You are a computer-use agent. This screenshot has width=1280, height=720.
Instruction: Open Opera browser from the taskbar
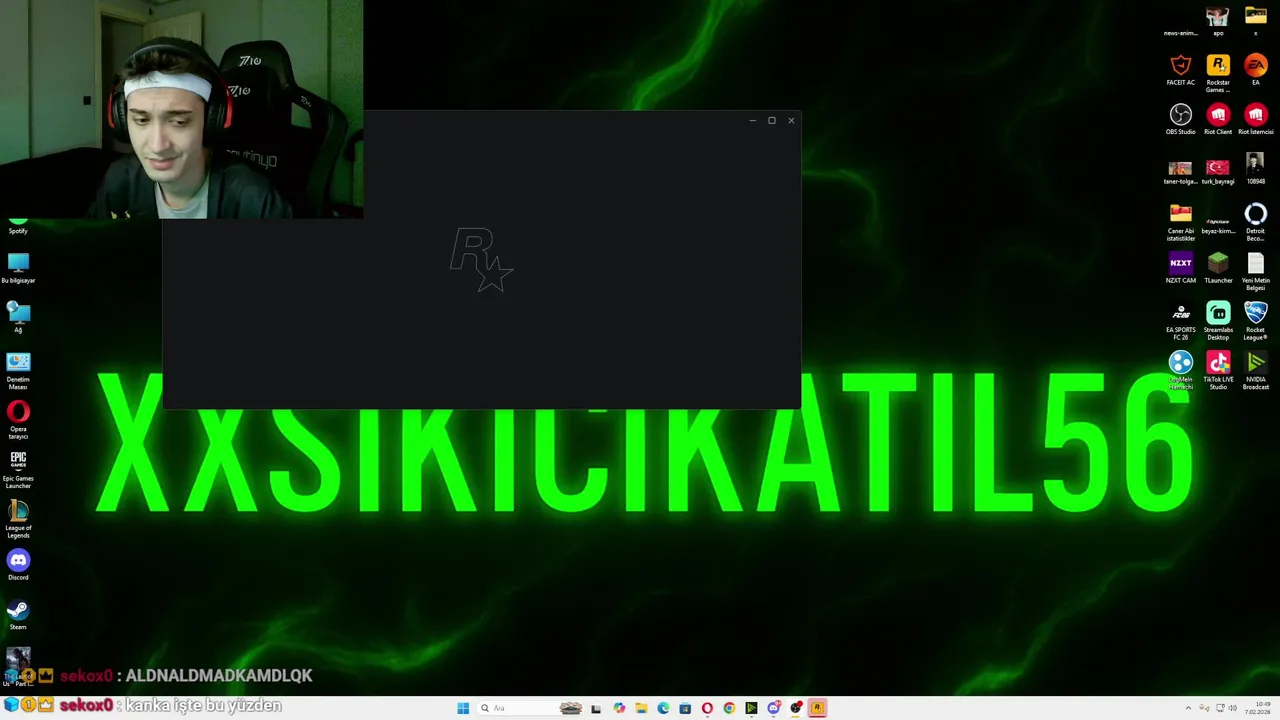[x=707, y=708]
